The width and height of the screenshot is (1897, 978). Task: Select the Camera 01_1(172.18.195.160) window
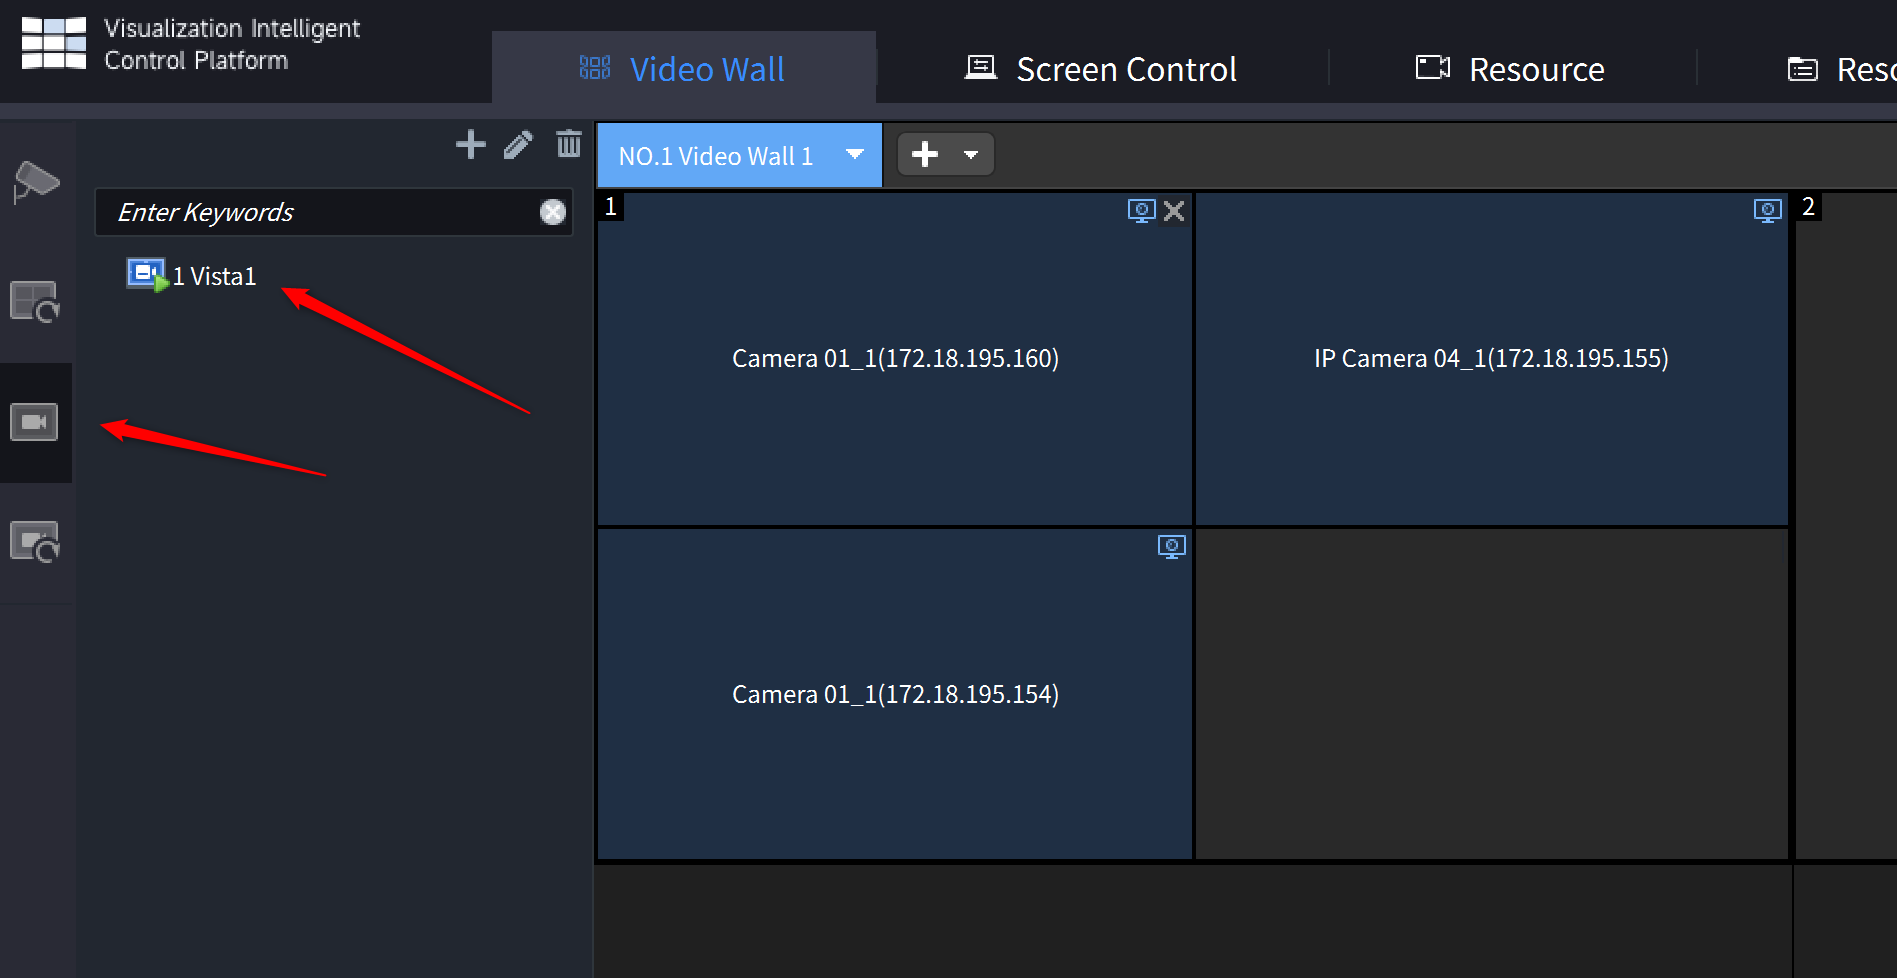[x=895, y=358]
